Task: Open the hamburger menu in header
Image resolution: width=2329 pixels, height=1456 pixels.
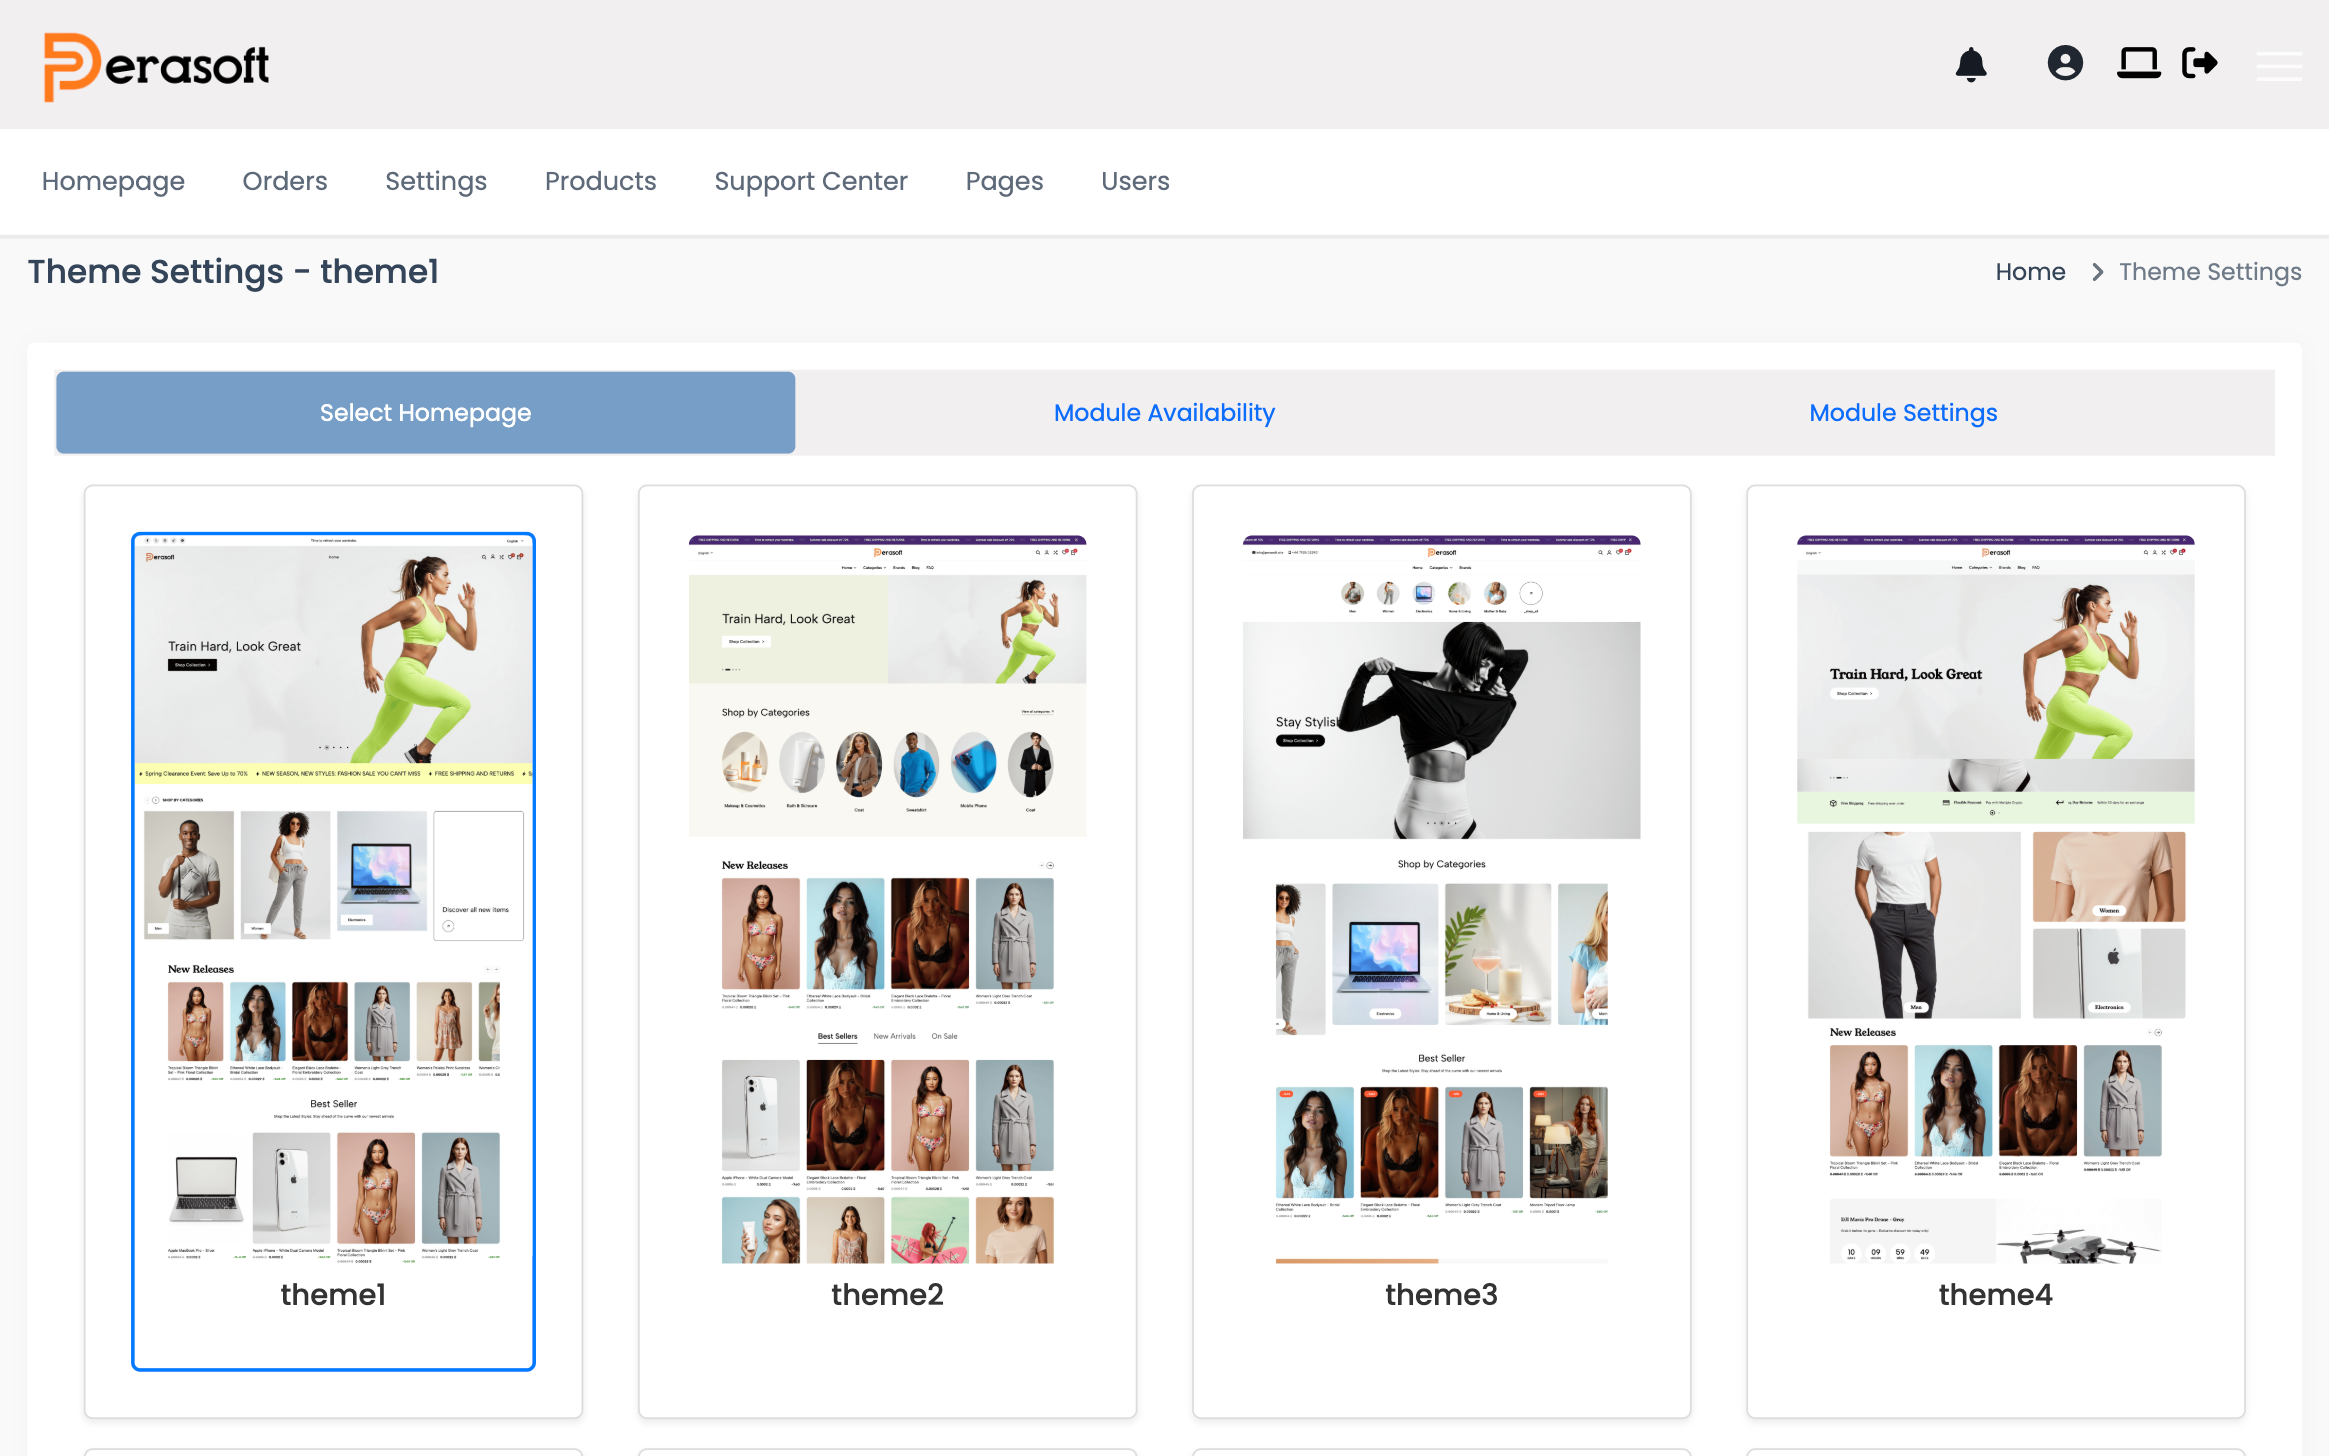Action: click(2279, 65)
